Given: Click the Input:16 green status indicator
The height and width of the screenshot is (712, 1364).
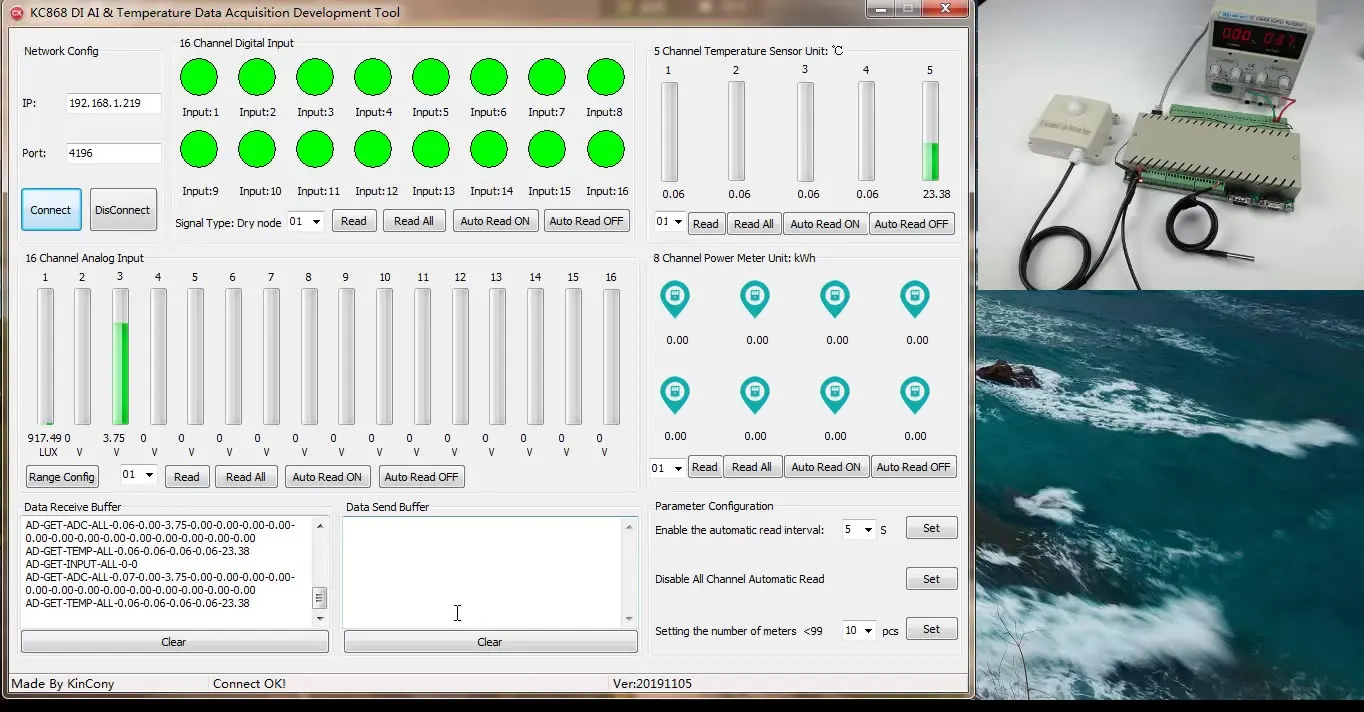Looking at the screenshot, I should [605, 149].
